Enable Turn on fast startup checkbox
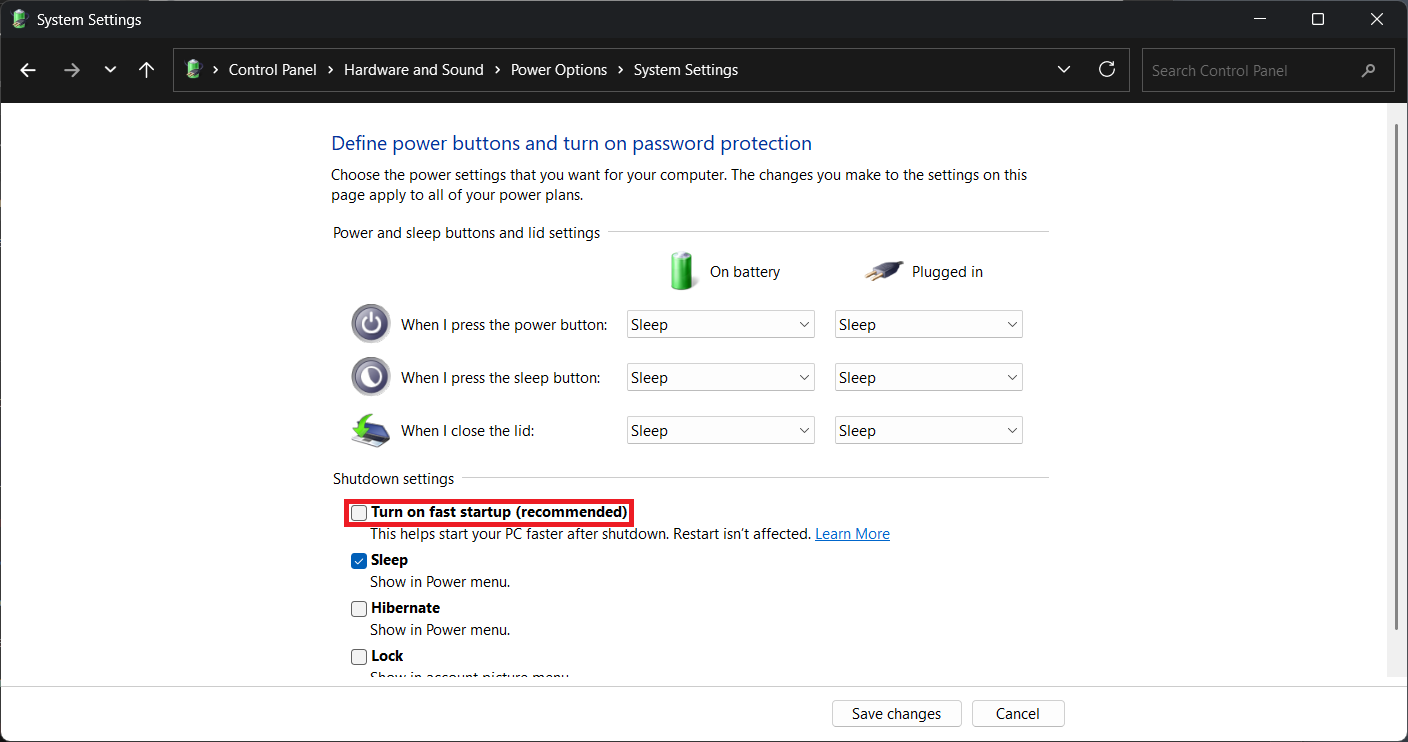The width and height of the screenshot is (1408, 742). pyautogui.click(x=359, y=513)
